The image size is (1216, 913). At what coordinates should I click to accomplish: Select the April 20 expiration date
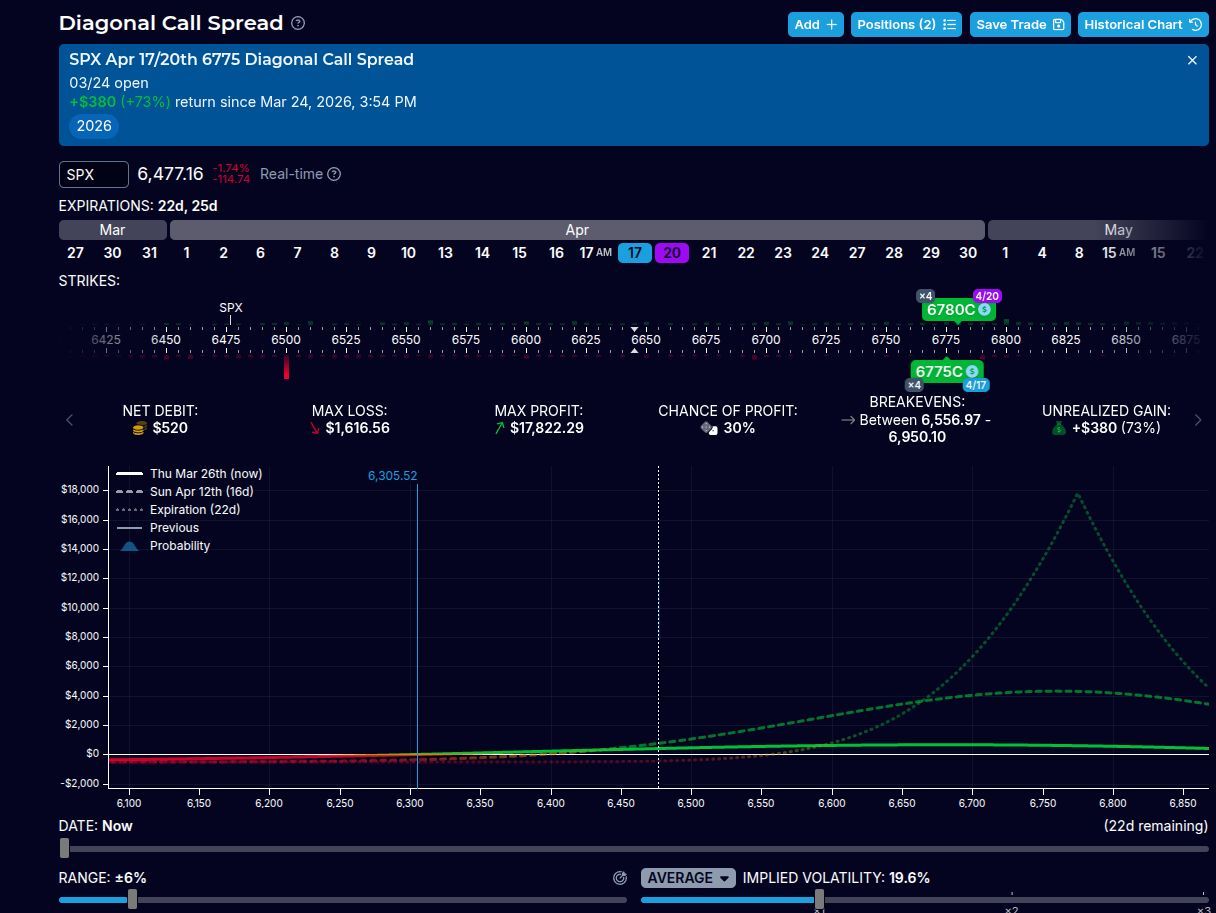click(x=672, y=253)
